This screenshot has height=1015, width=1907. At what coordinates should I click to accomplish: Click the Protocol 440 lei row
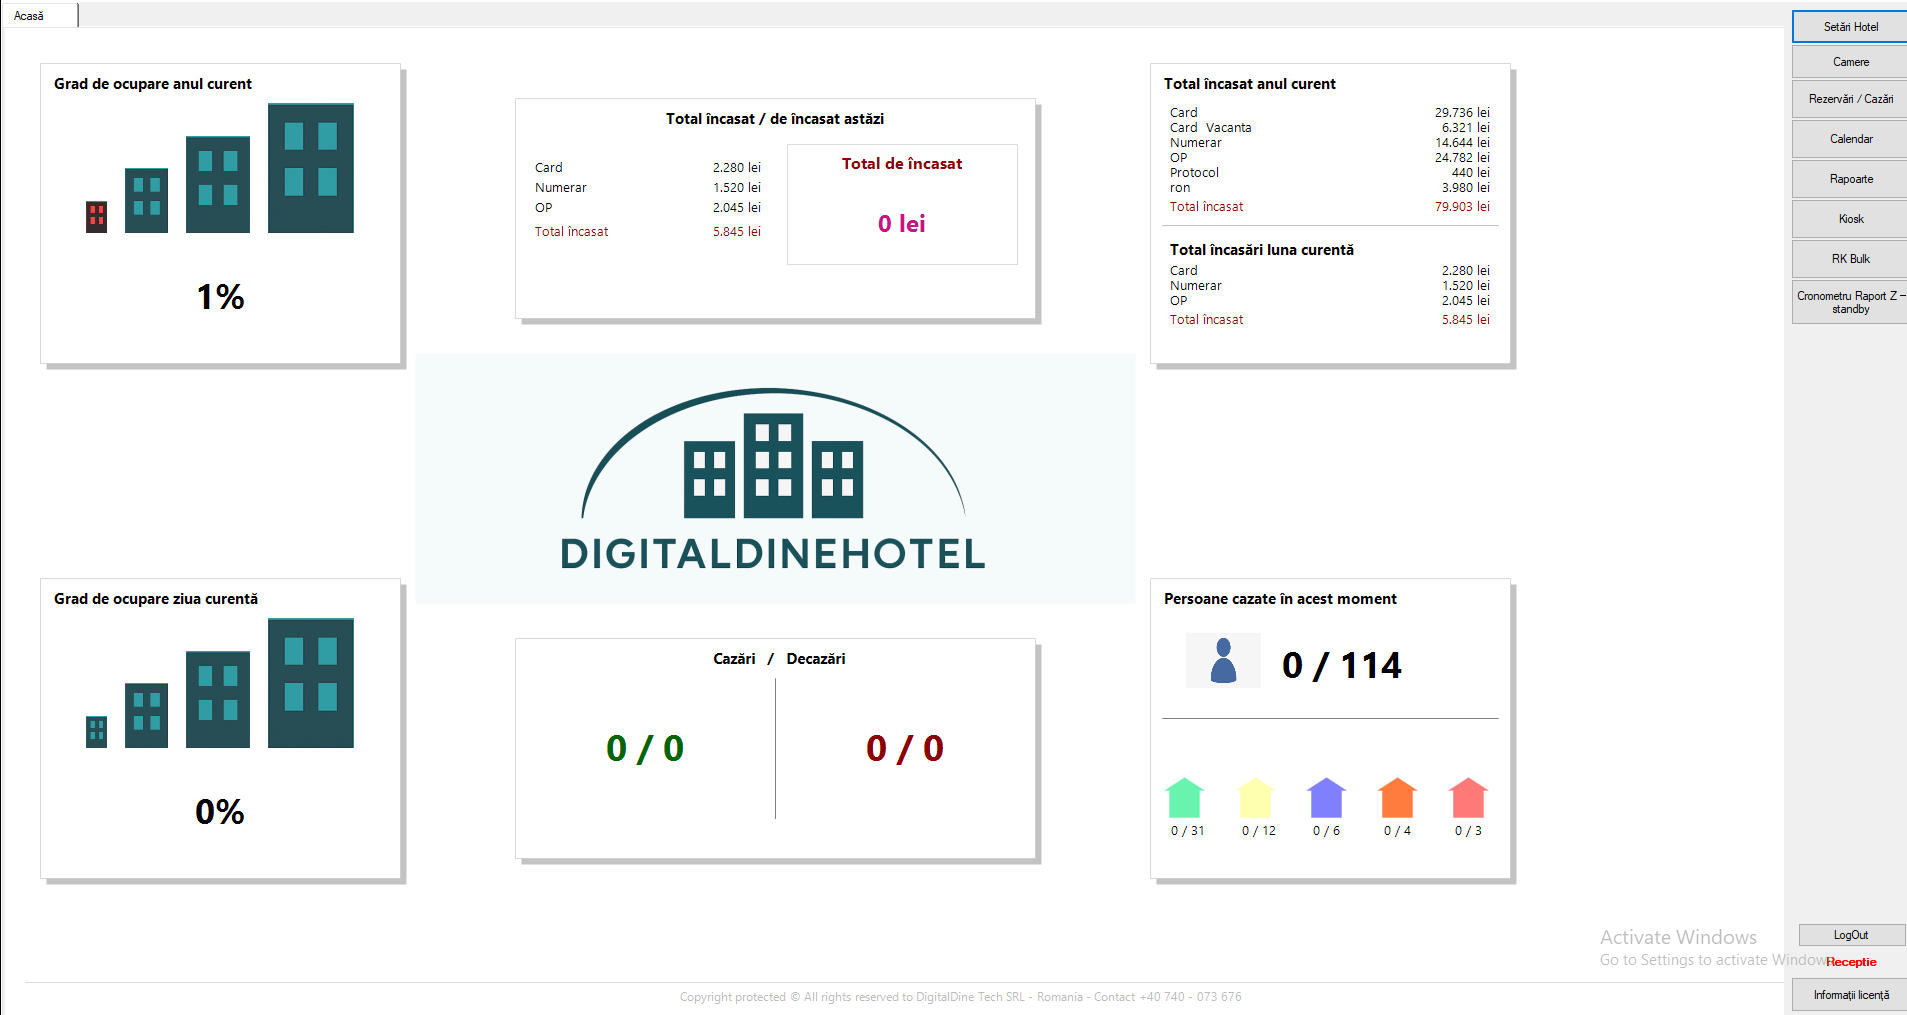1330,173
